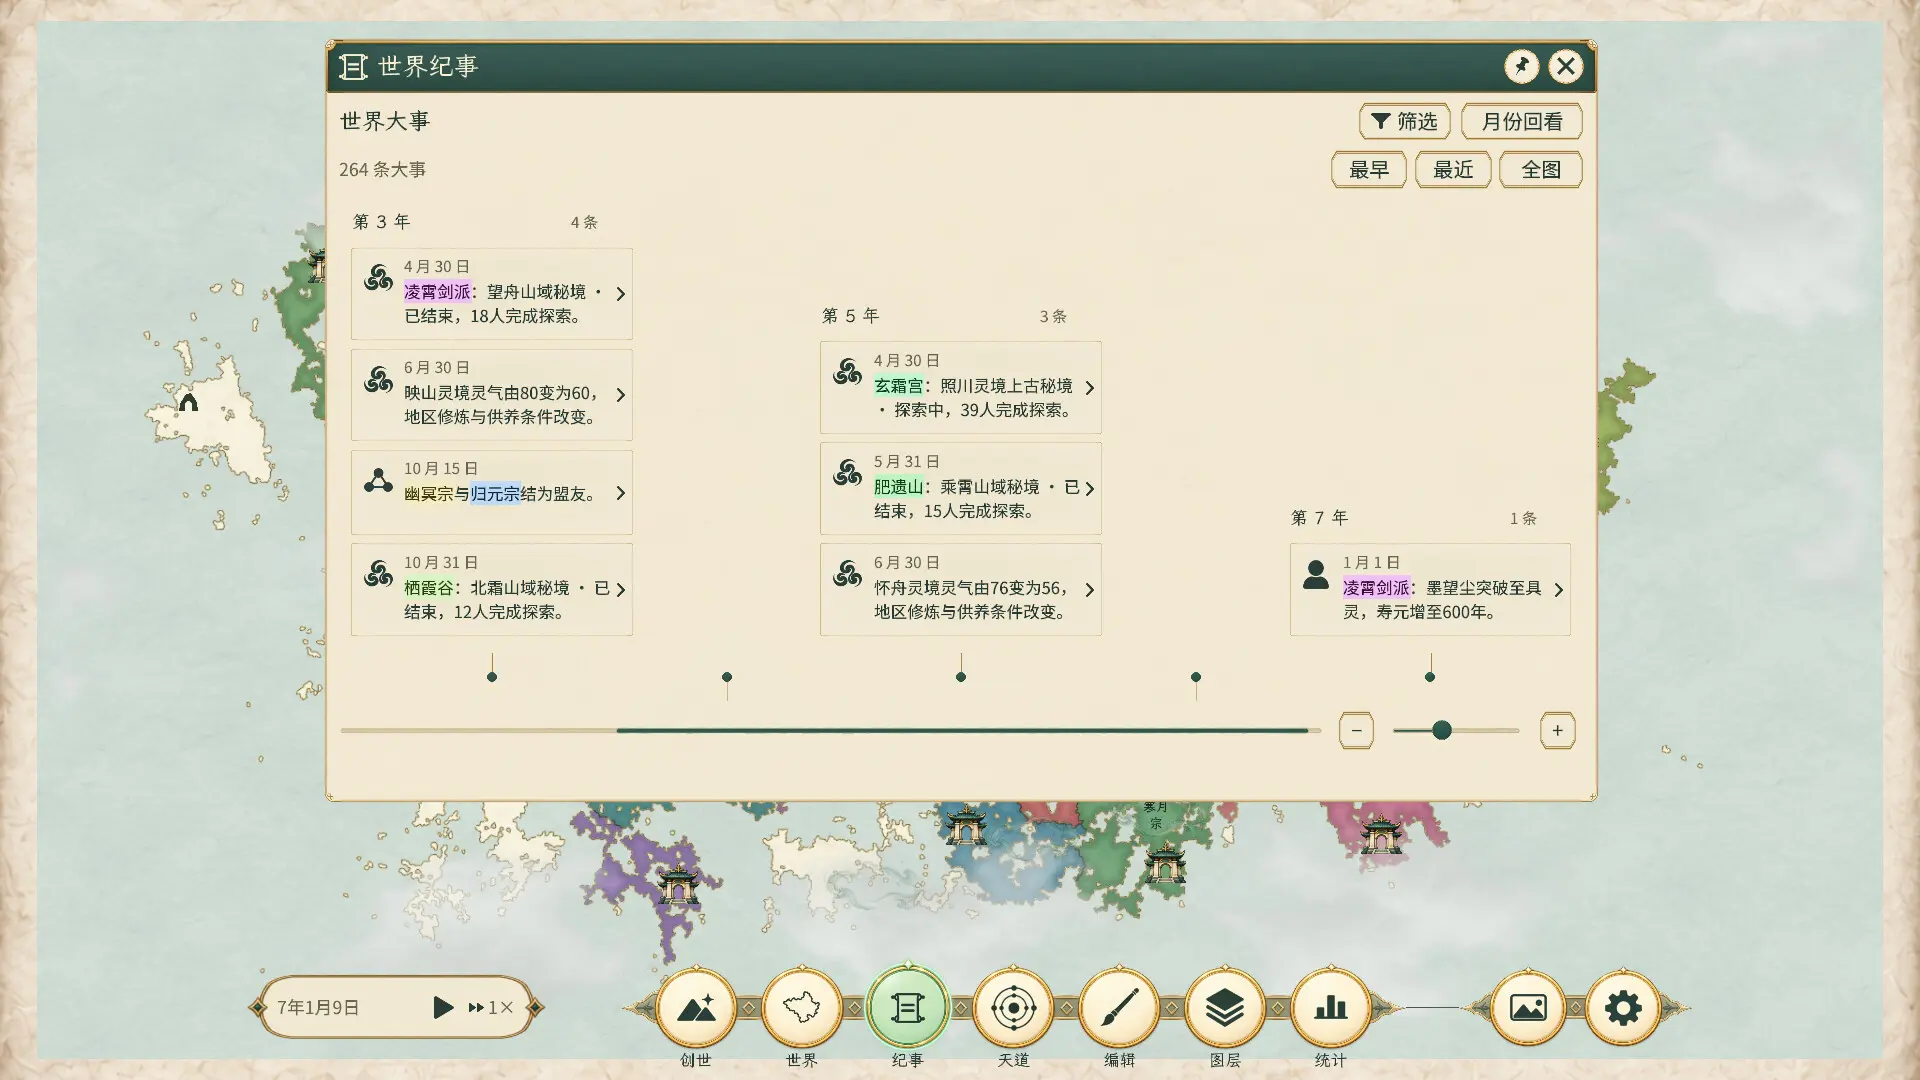Open 月份回看 monthly review
This screenshot has height=1080, width=1920.
1521,121
